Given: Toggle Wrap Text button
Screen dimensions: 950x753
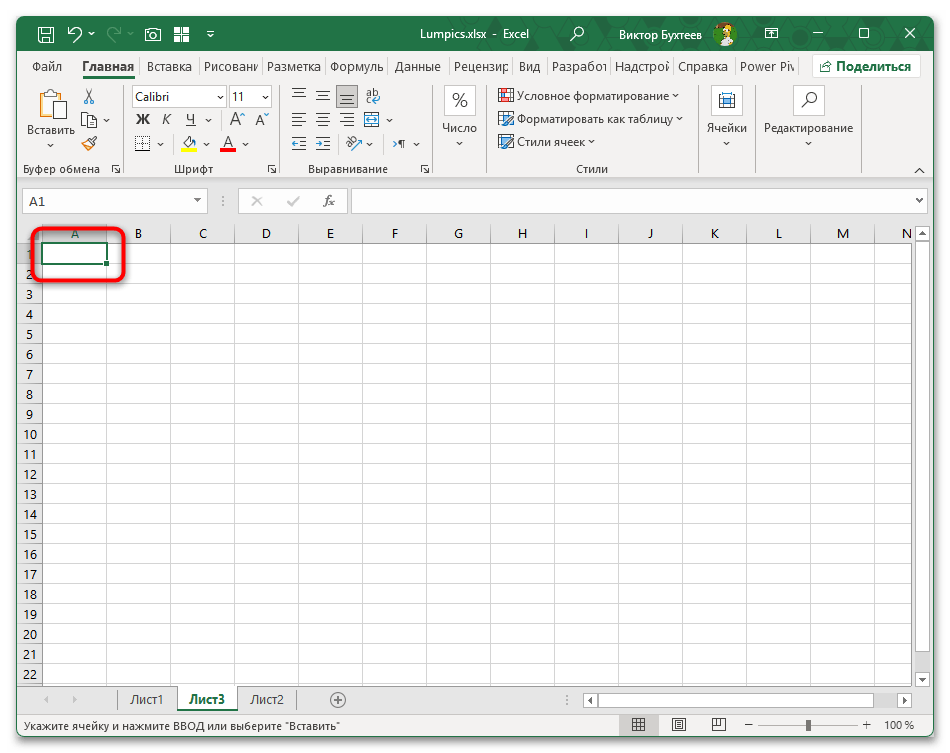Looking at the screenshot, I should click(x=373, y=96).
